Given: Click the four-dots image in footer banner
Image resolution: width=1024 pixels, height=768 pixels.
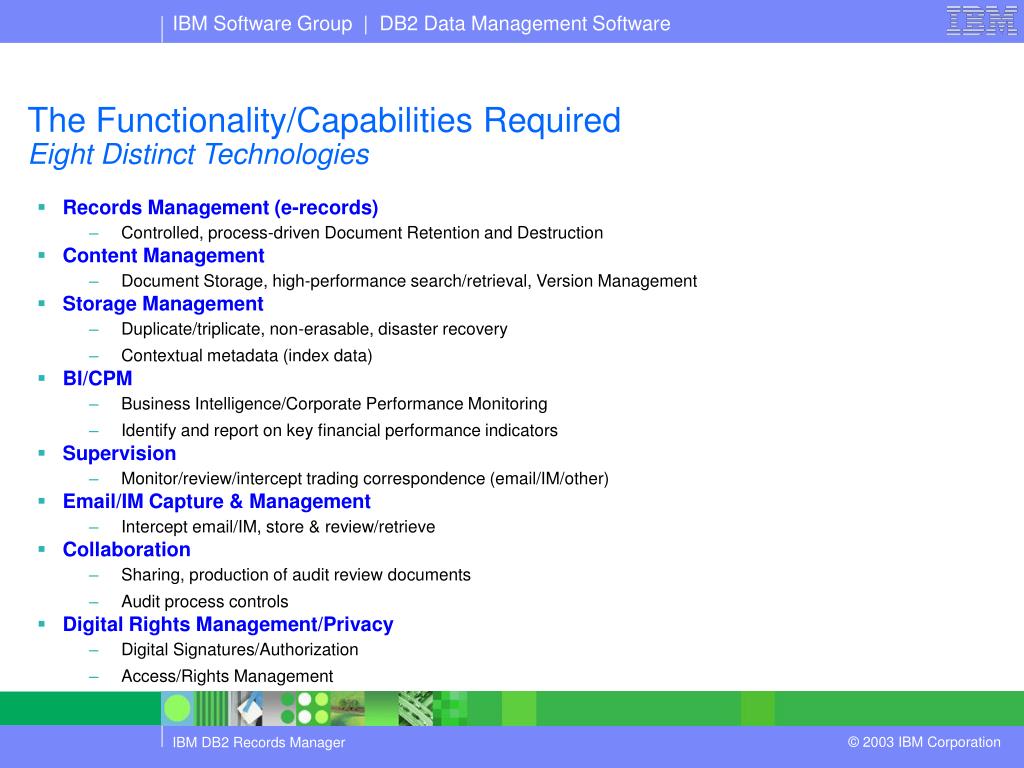Looking at the screenshot, I should tap(313, 709).
